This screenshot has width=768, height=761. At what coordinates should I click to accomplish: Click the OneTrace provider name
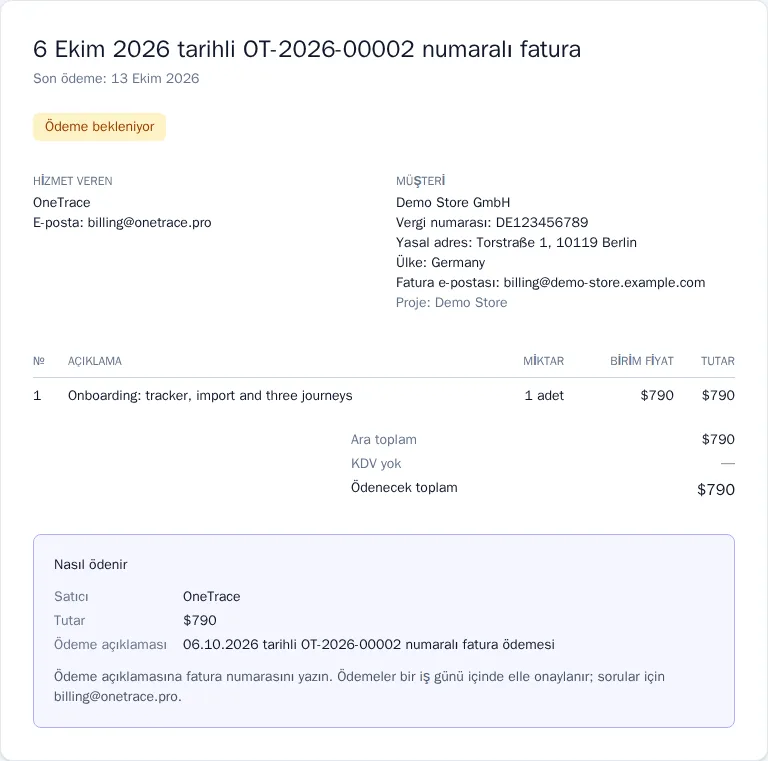62,202
